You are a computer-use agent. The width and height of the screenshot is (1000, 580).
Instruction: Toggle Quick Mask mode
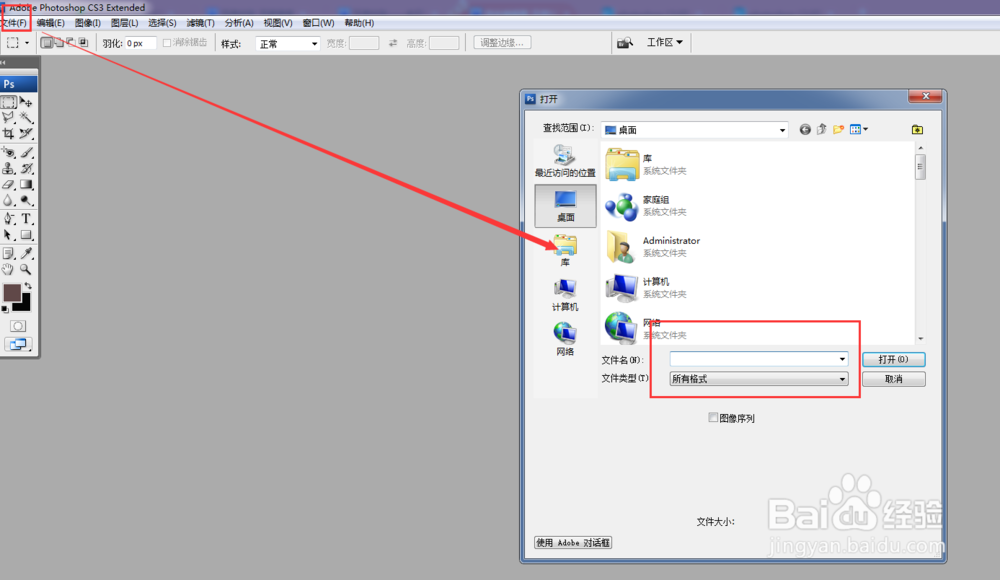pos(18,326)
